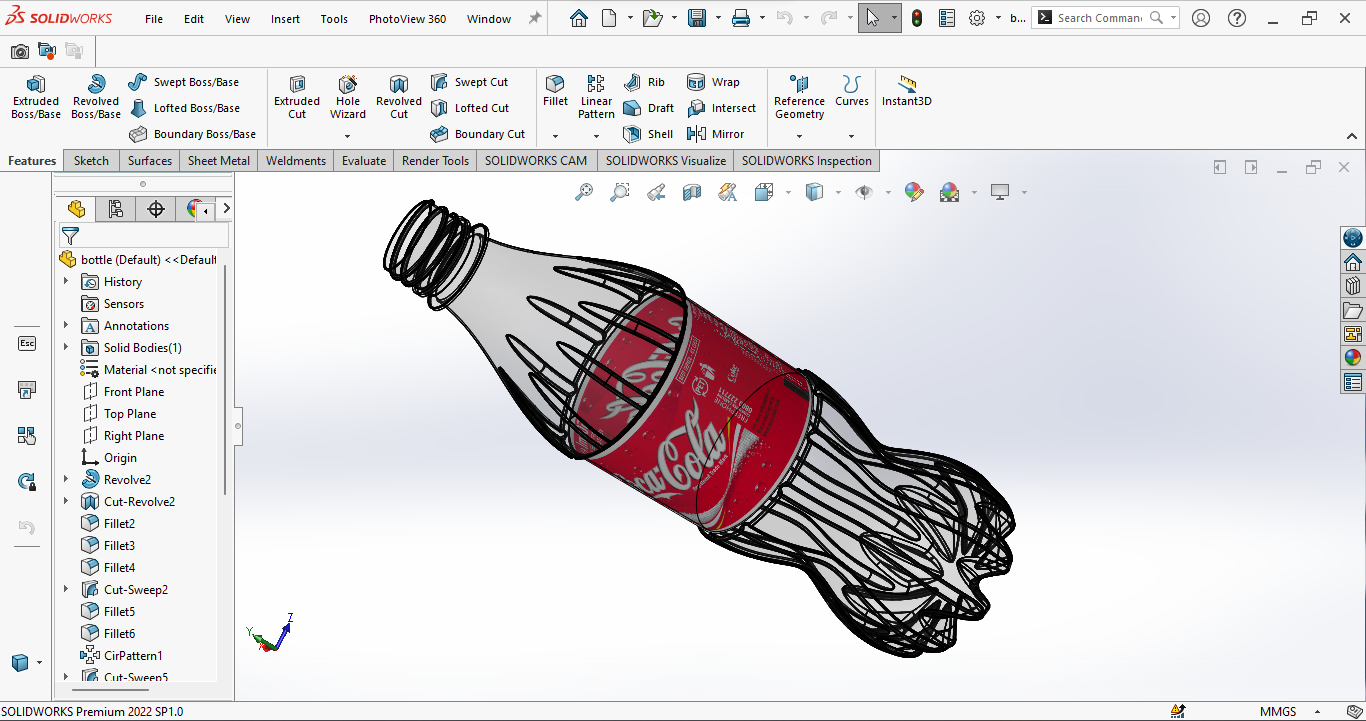
Task: Pin the SOLIDWORKS menu bar
Action: tap(535, 18)
